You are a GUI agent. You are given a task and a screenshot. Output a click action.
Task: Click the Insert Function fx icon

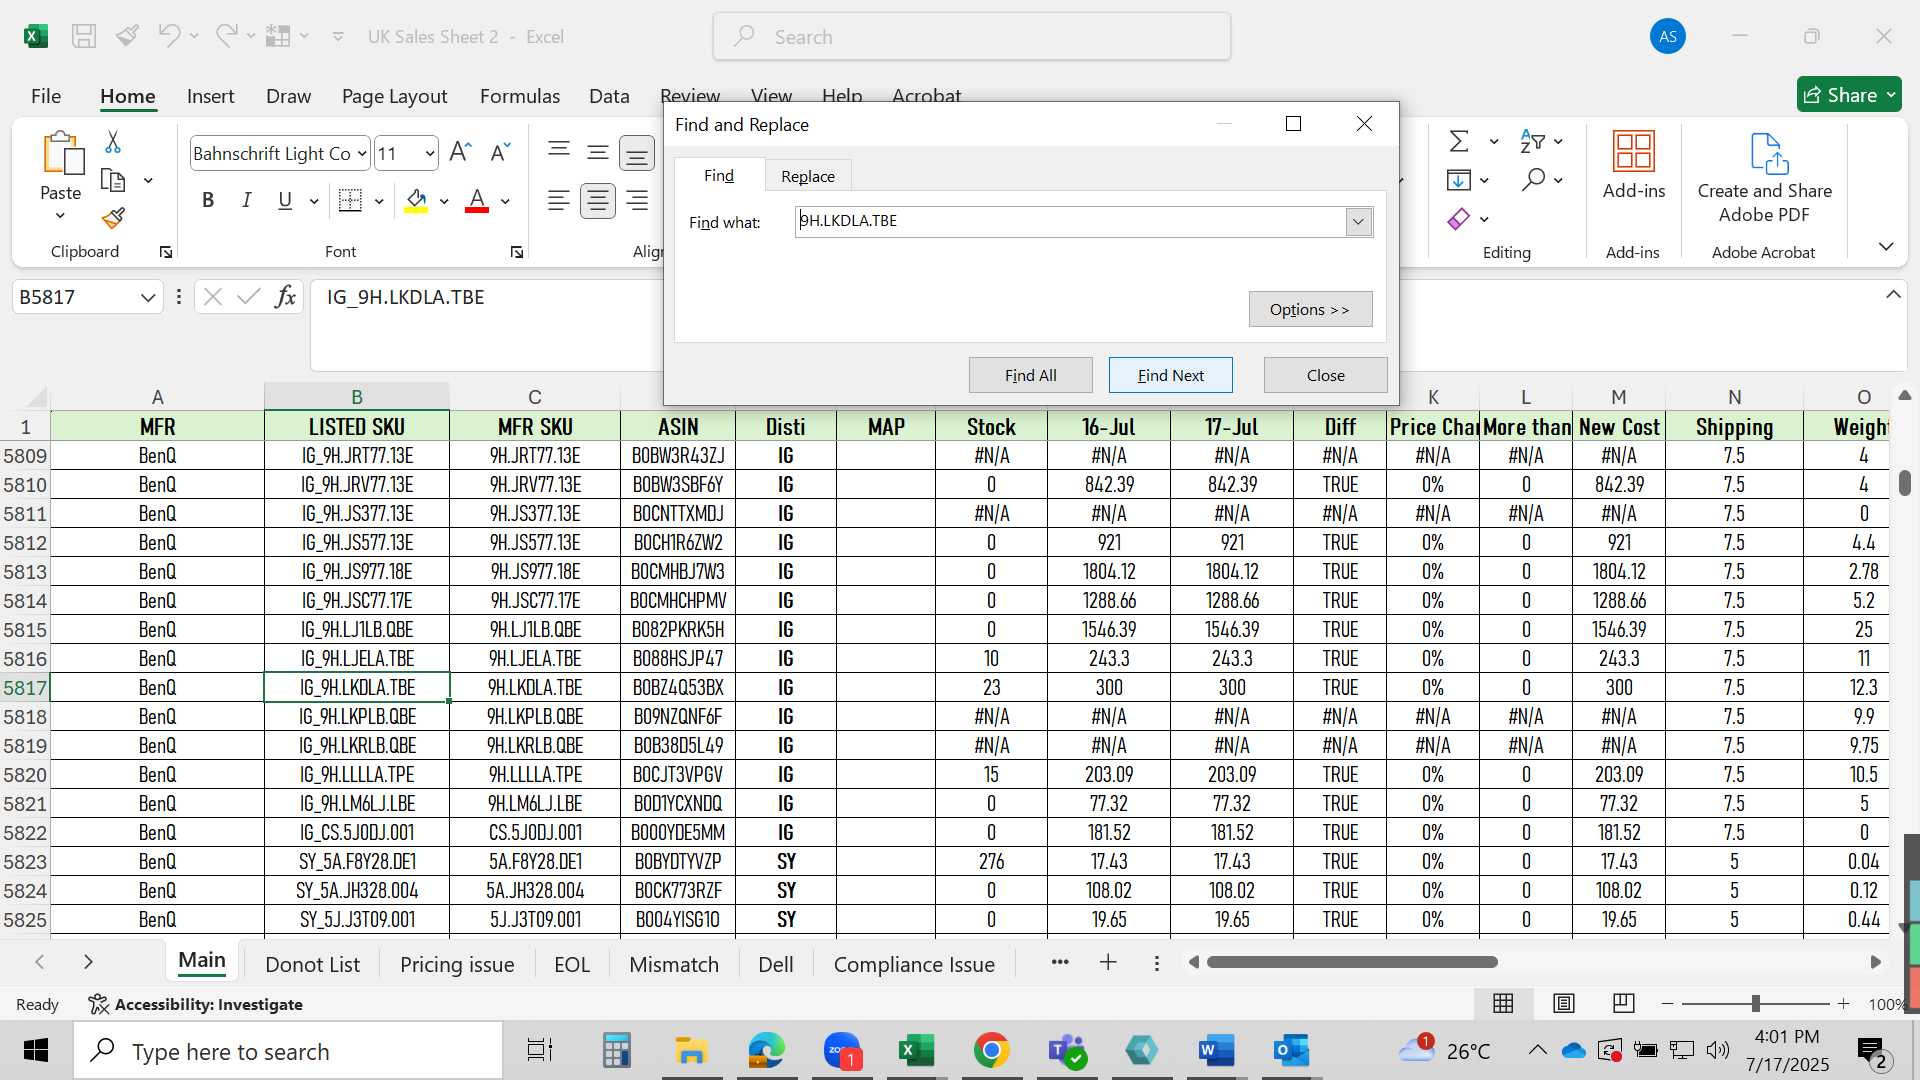point(286,297)
